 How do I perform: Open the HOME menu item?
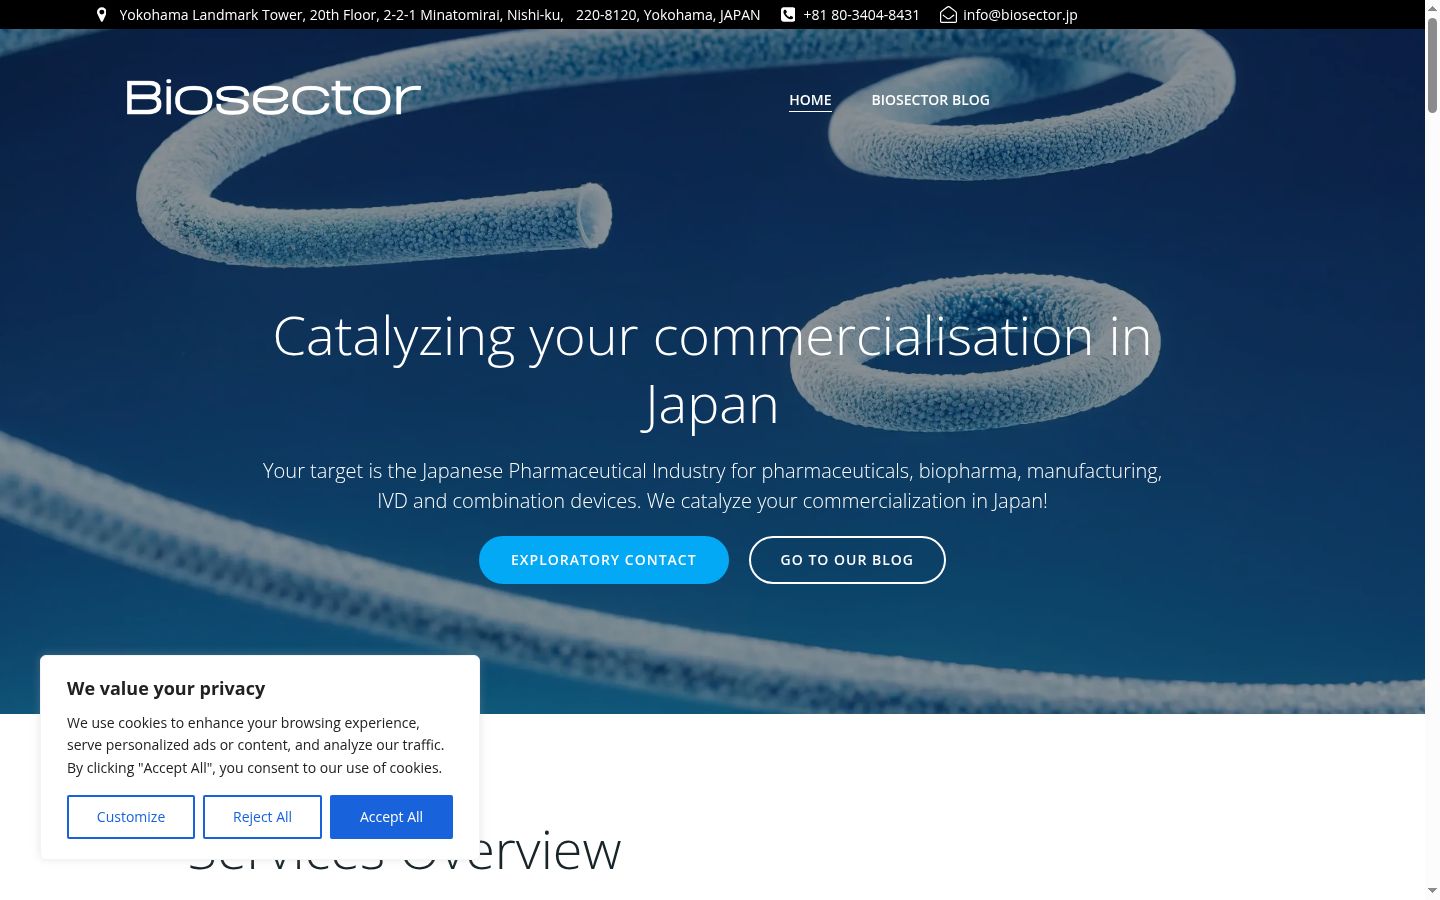pos(810,100)
